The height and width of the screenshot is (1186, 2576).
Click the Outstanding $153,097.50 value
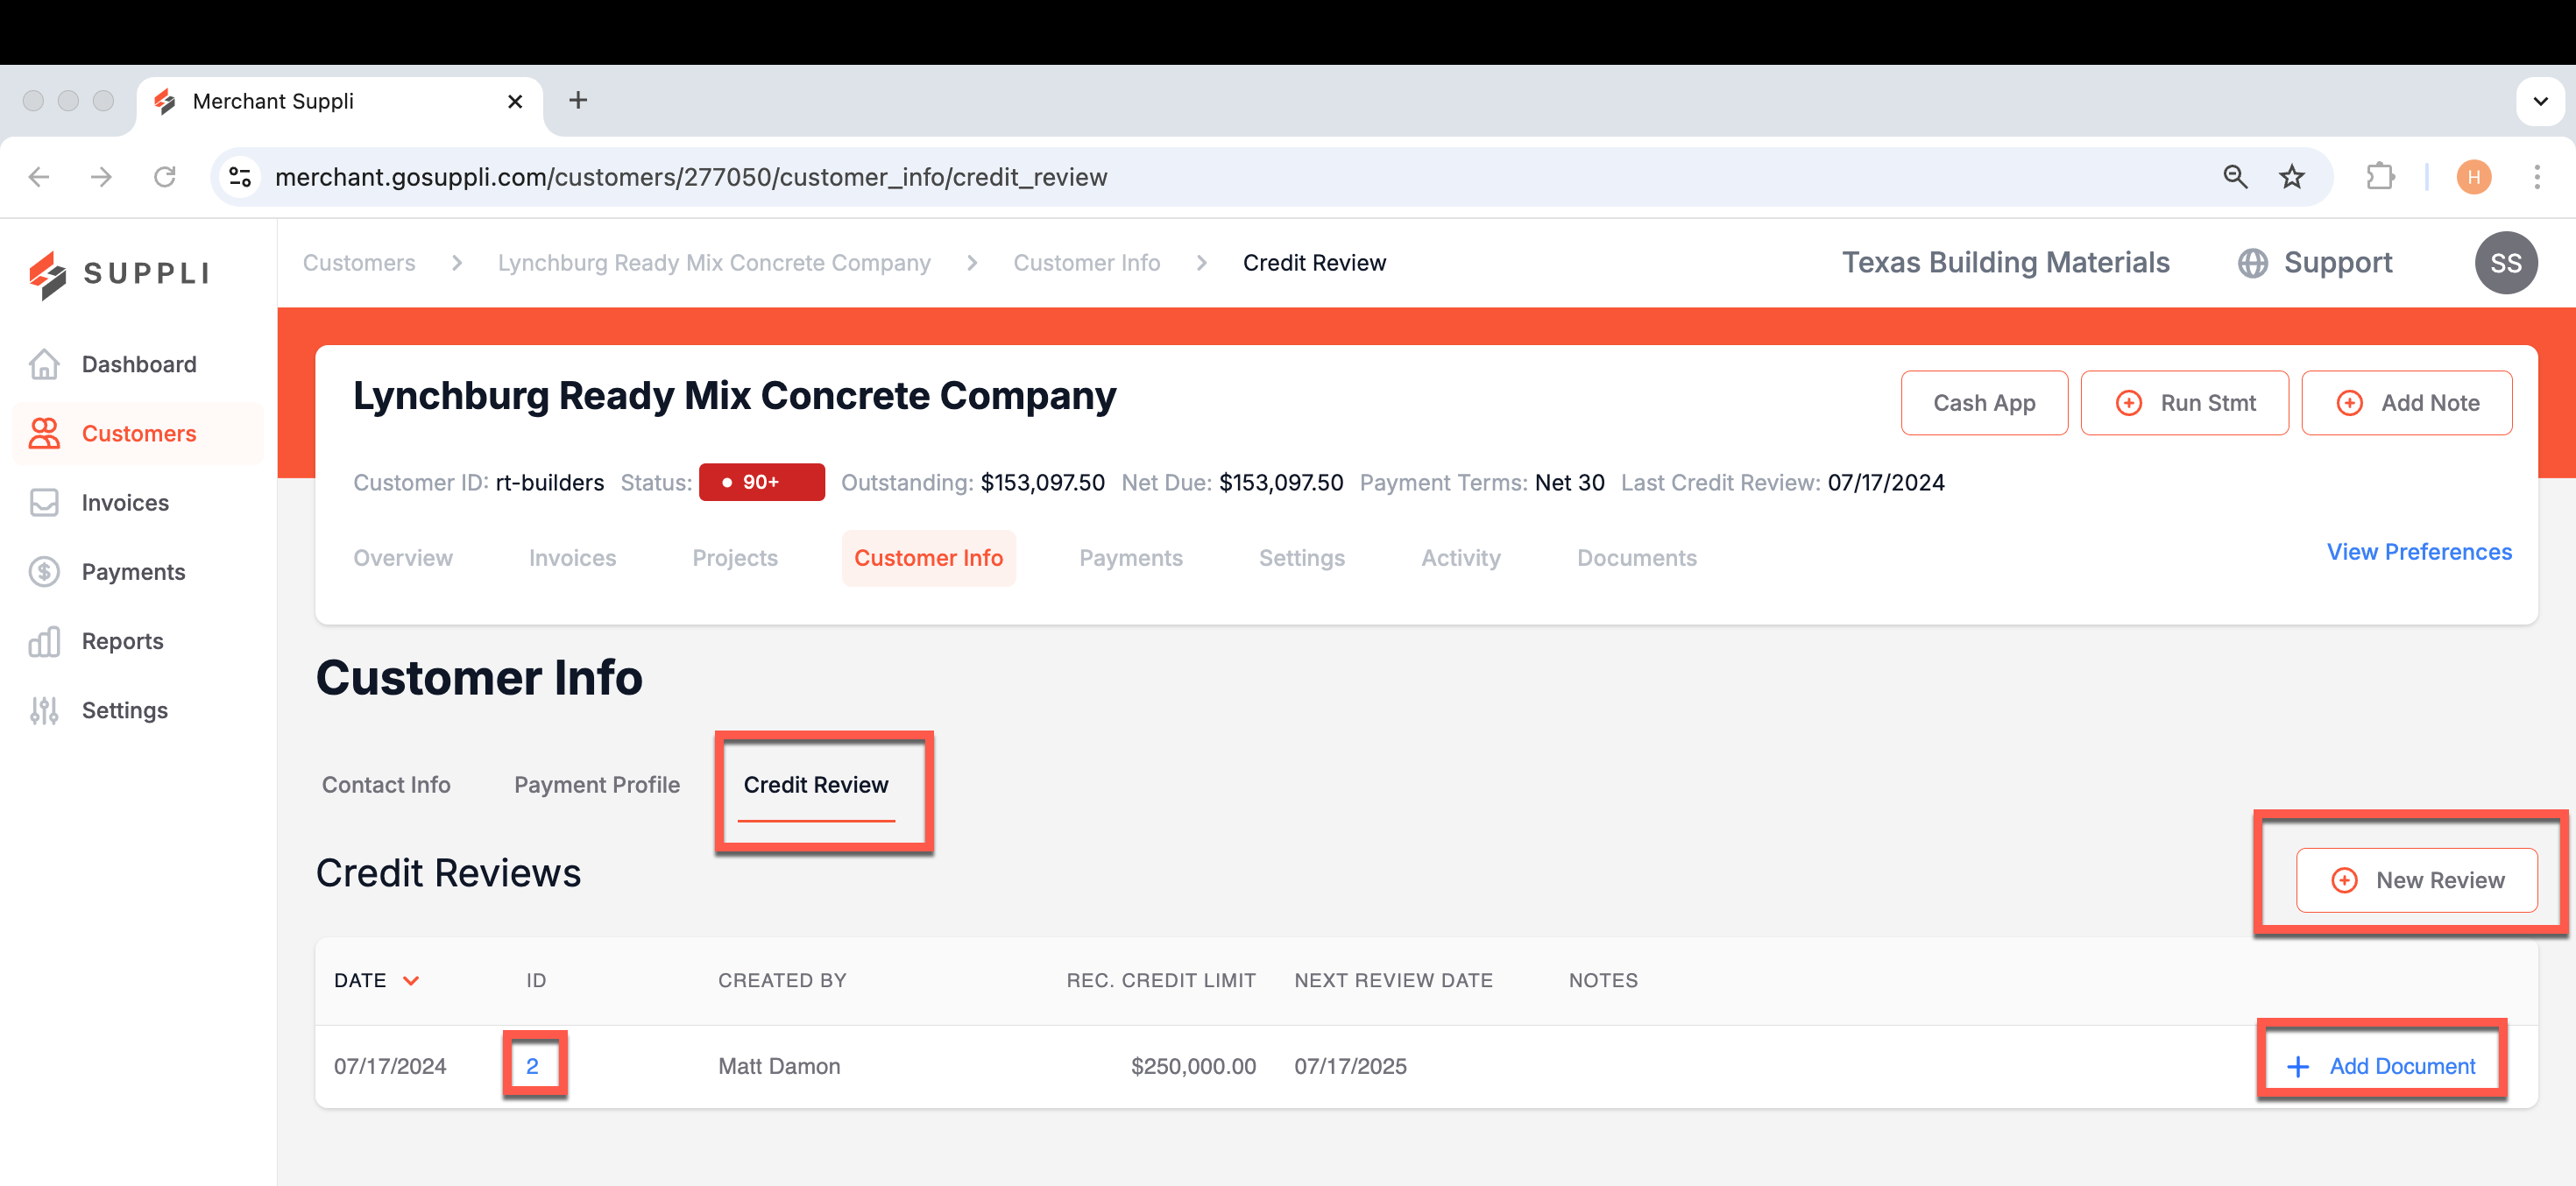tap(1042, 482)
